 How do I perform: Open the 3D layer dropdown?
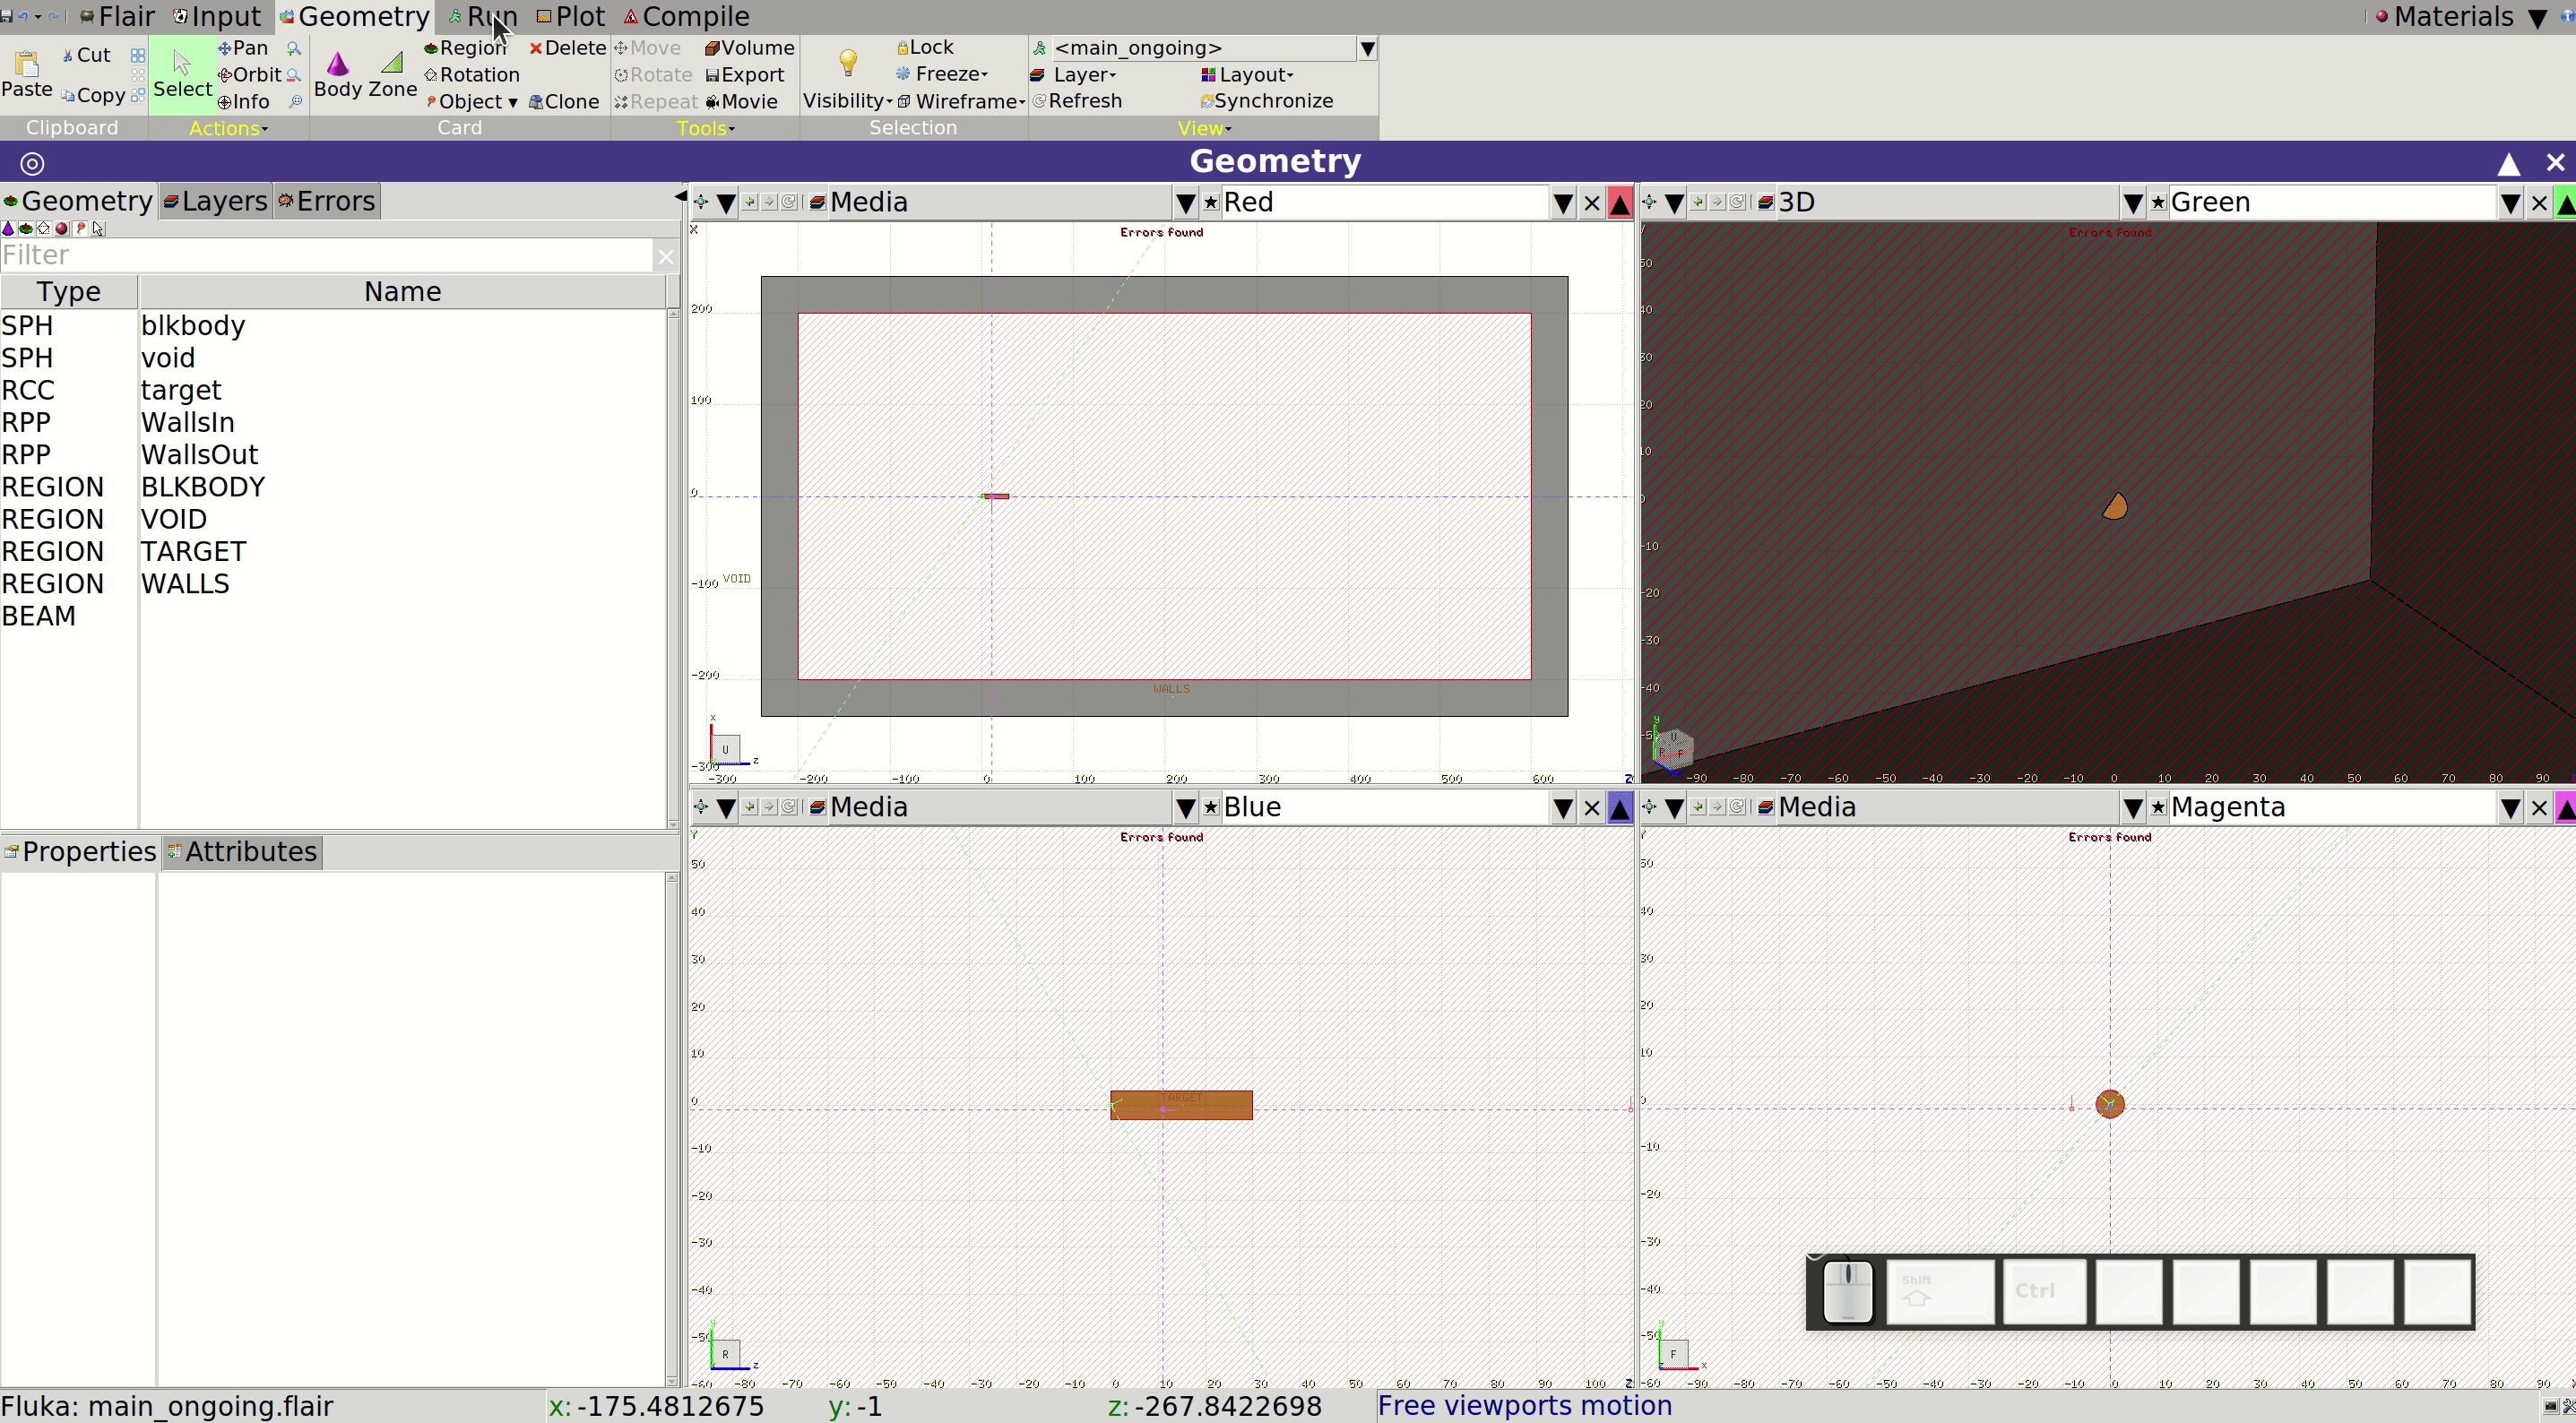click(2132, 203)
